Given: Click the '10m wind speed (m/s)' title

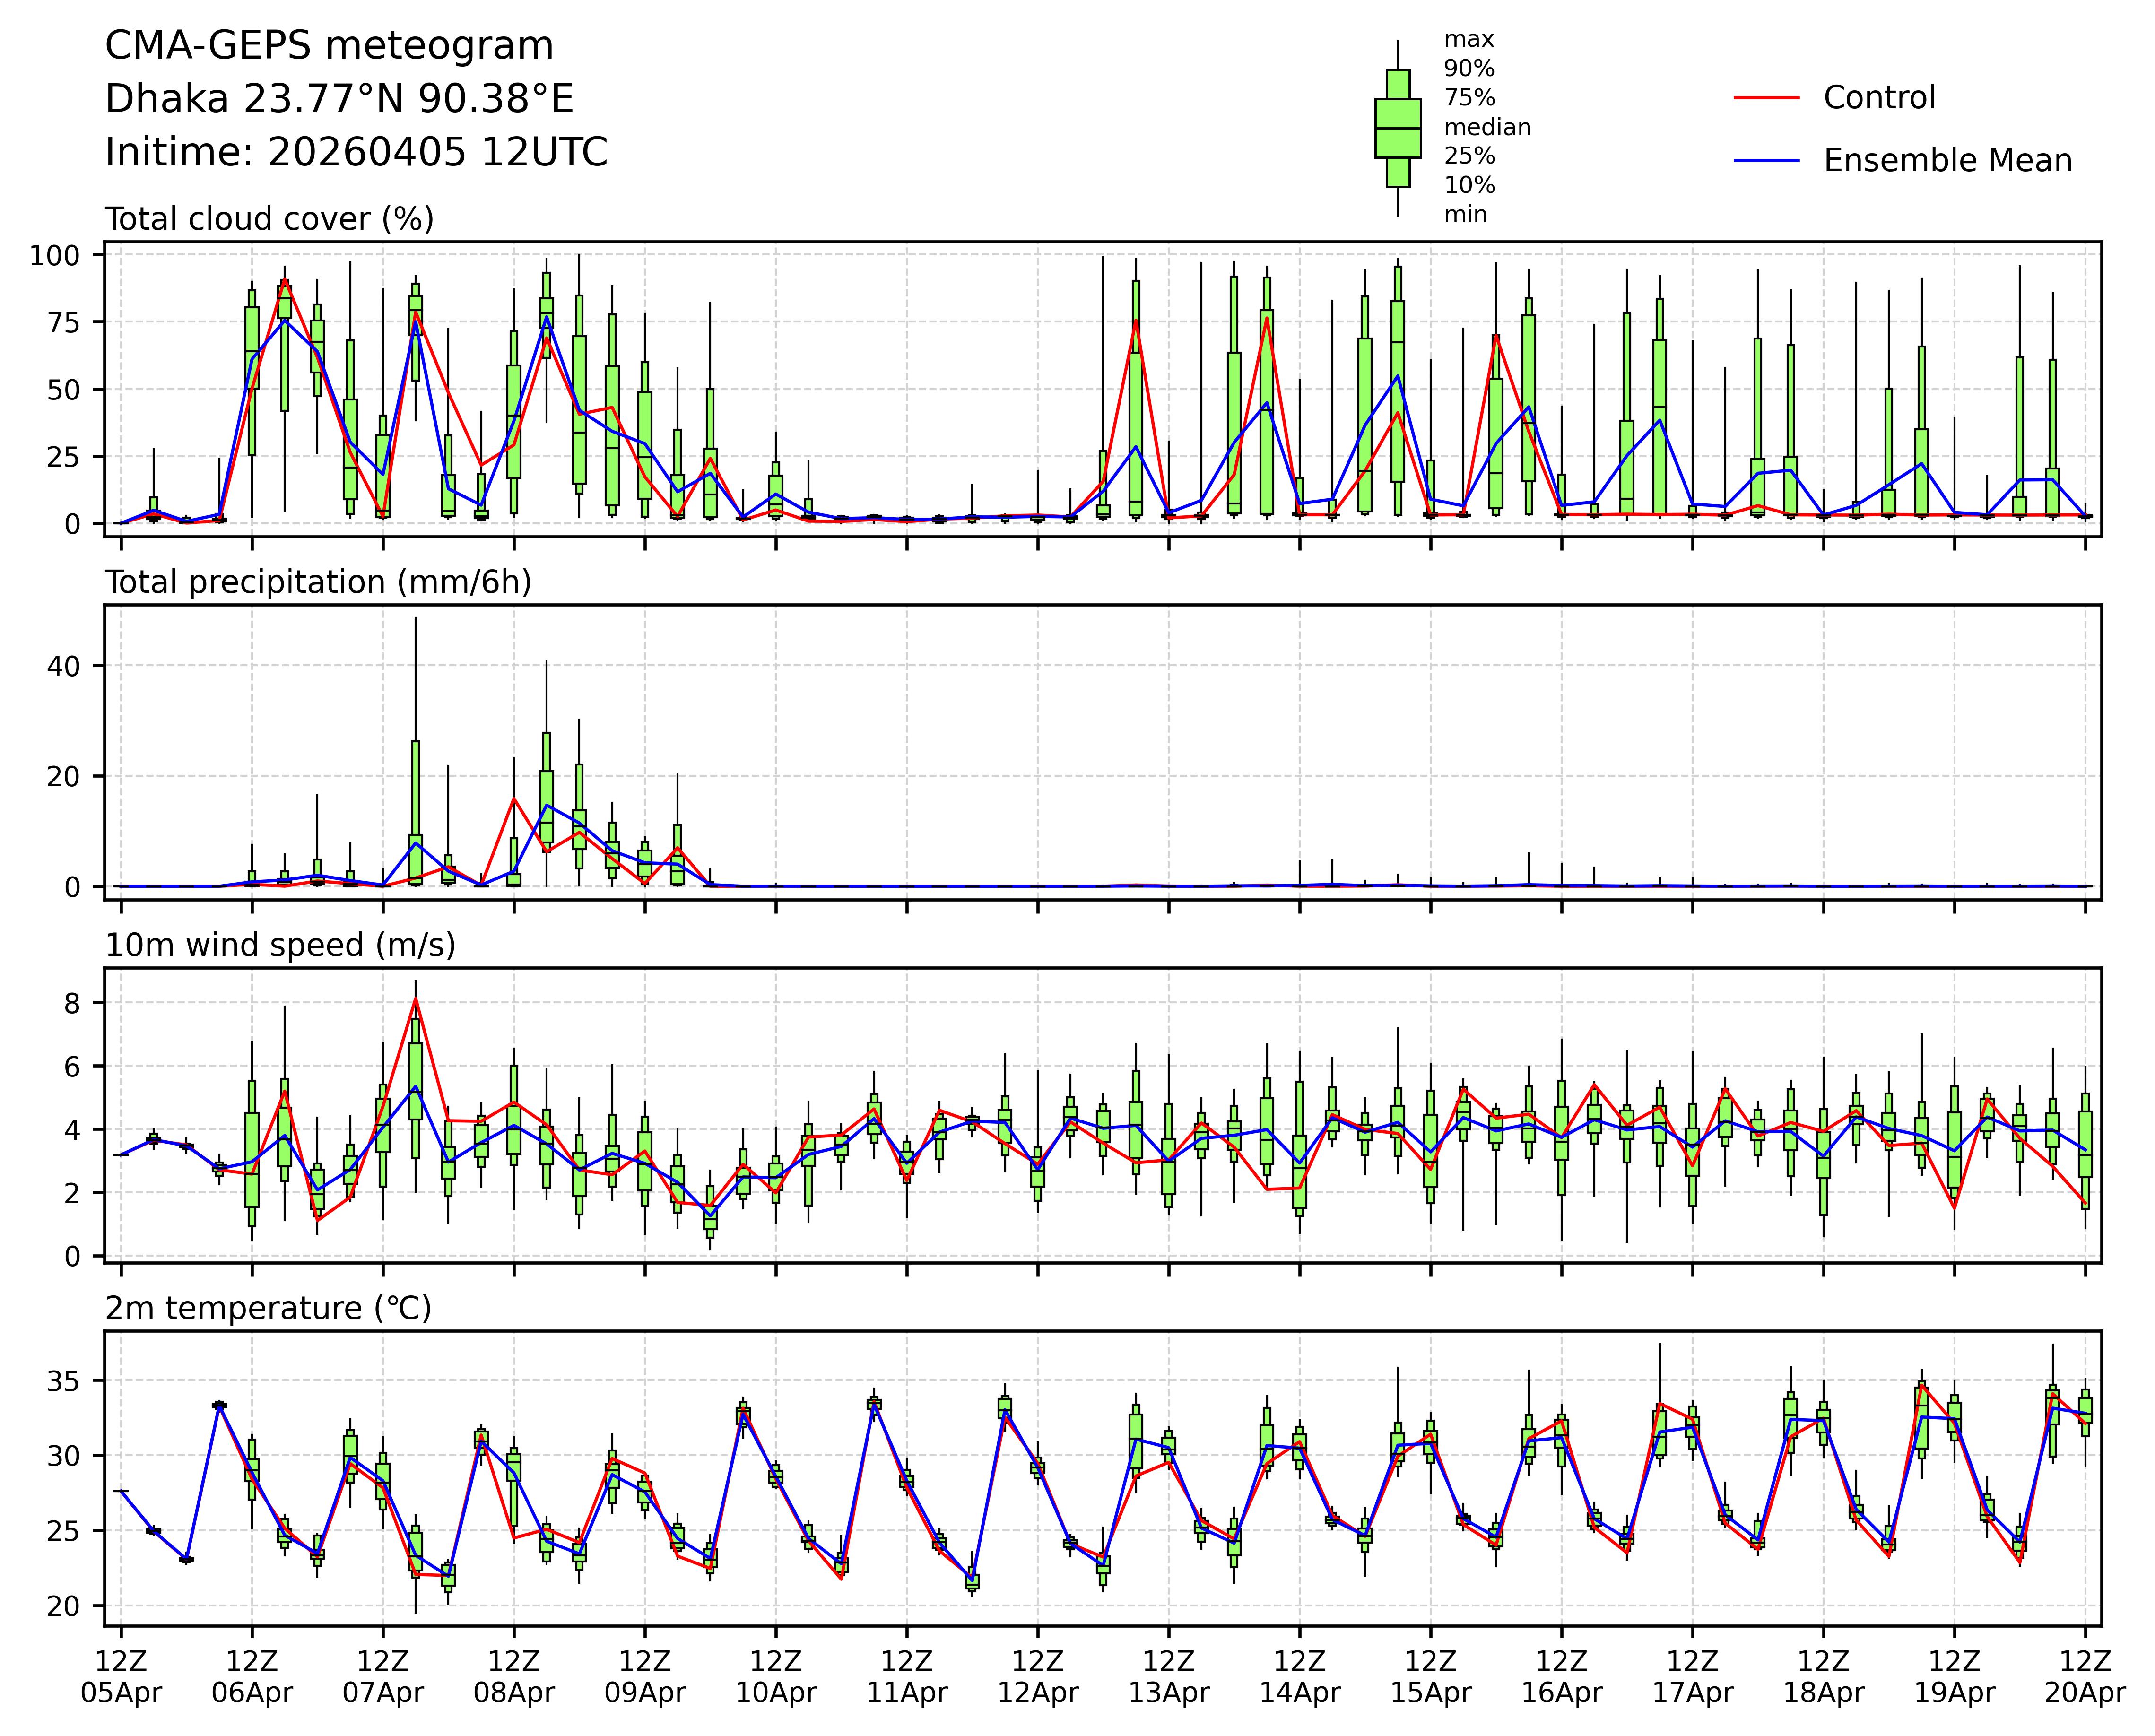Looking at the screenshot, I should coord(280,945).
